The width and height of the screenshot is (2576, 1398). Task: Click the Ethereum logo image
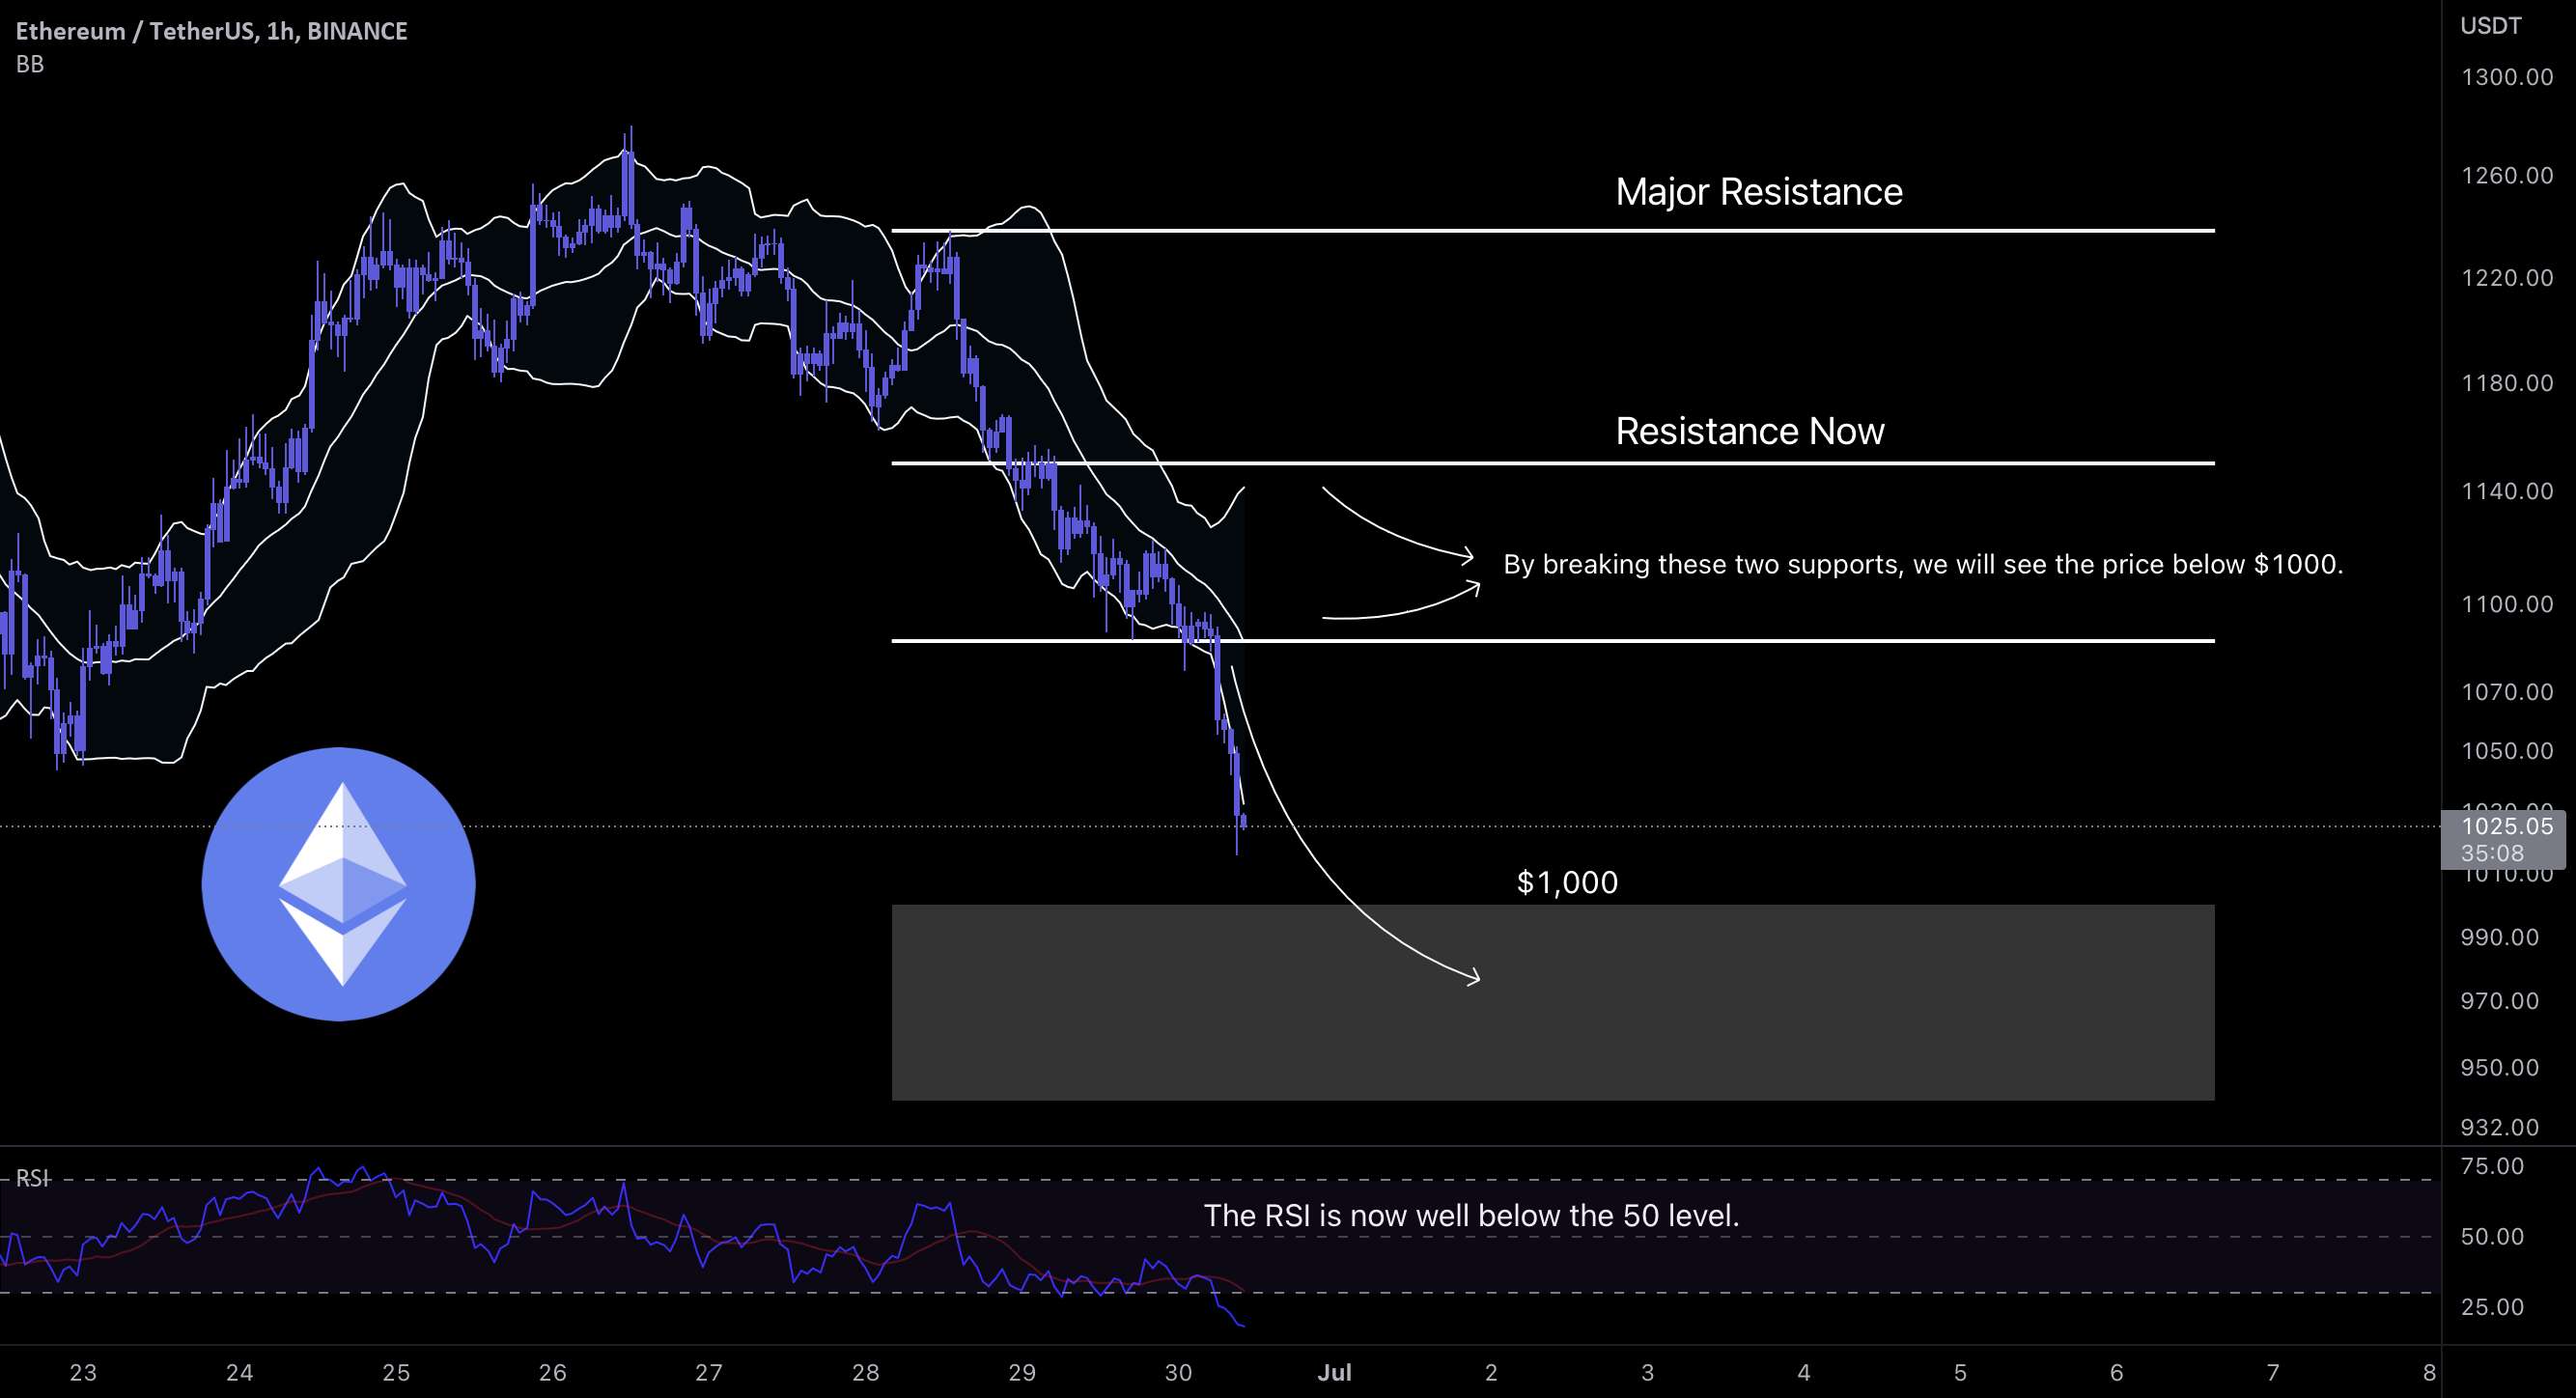click(x=339, y=884)
